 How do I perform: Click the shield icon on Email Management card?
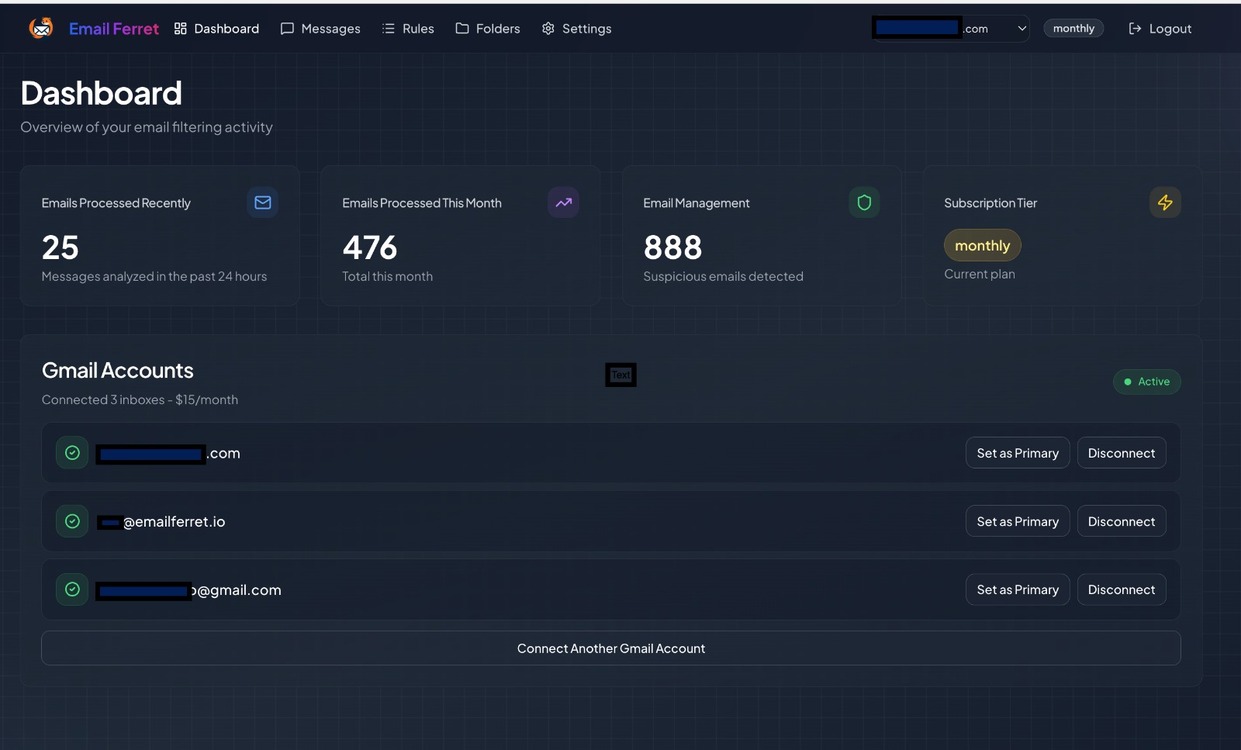(x=864, y=202)
